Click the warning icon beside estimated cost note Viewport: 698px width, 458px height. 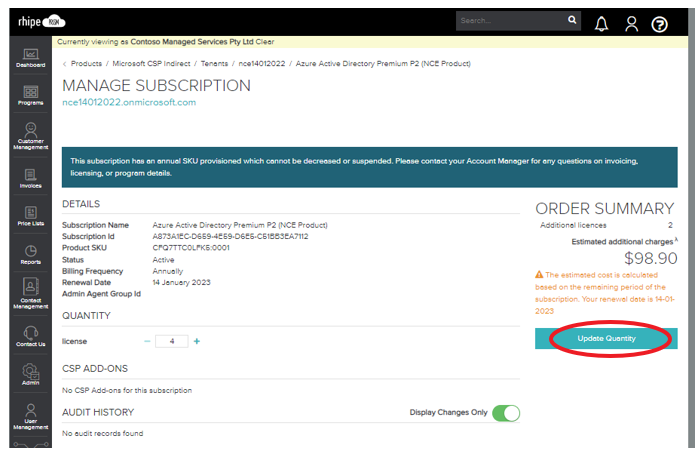coord(539,275)
